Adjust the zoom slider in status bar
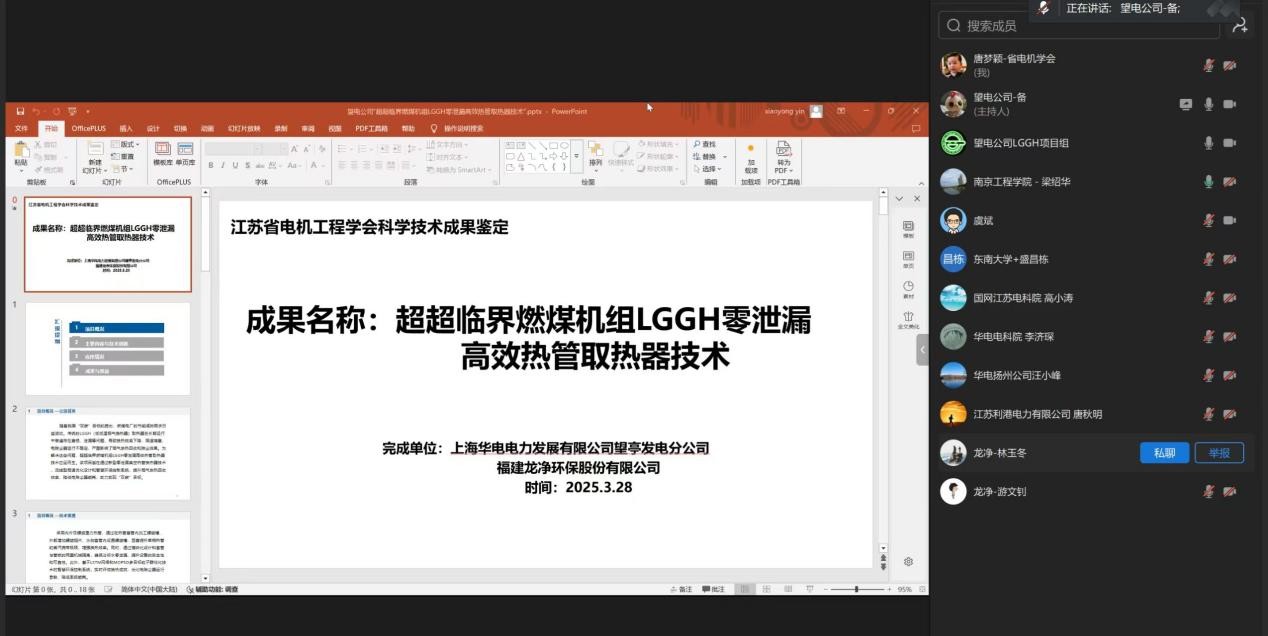Image resolution: width=1268 pixels, height=636 pixels. coord(856,590)
